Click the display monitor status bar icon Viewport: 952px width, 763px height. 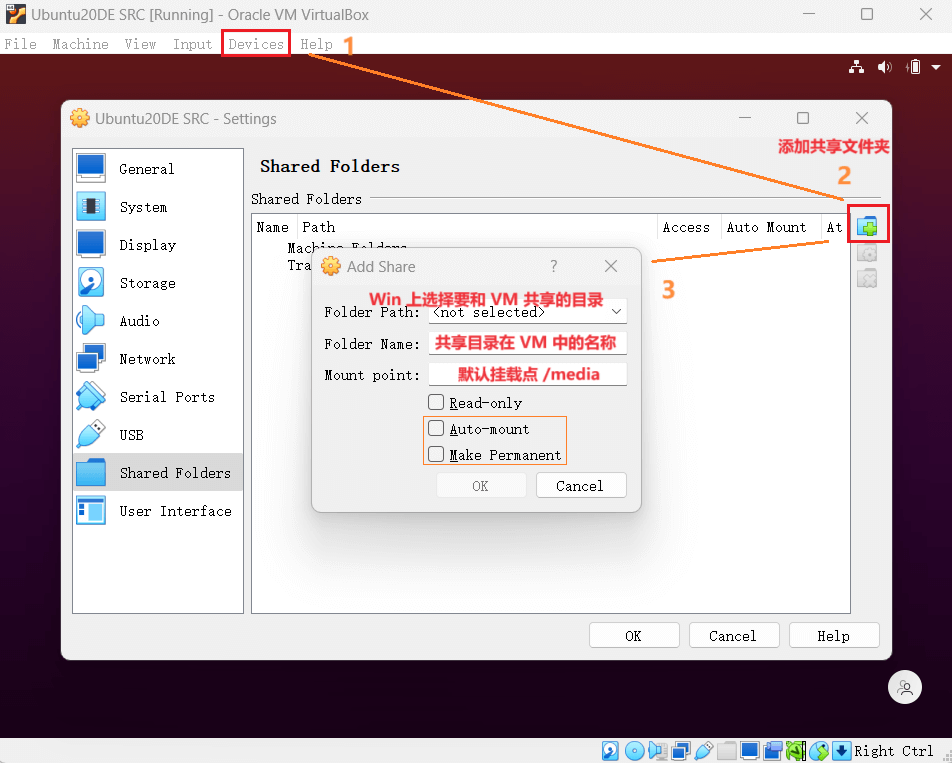pyautogui.click(x=750, y=751)
